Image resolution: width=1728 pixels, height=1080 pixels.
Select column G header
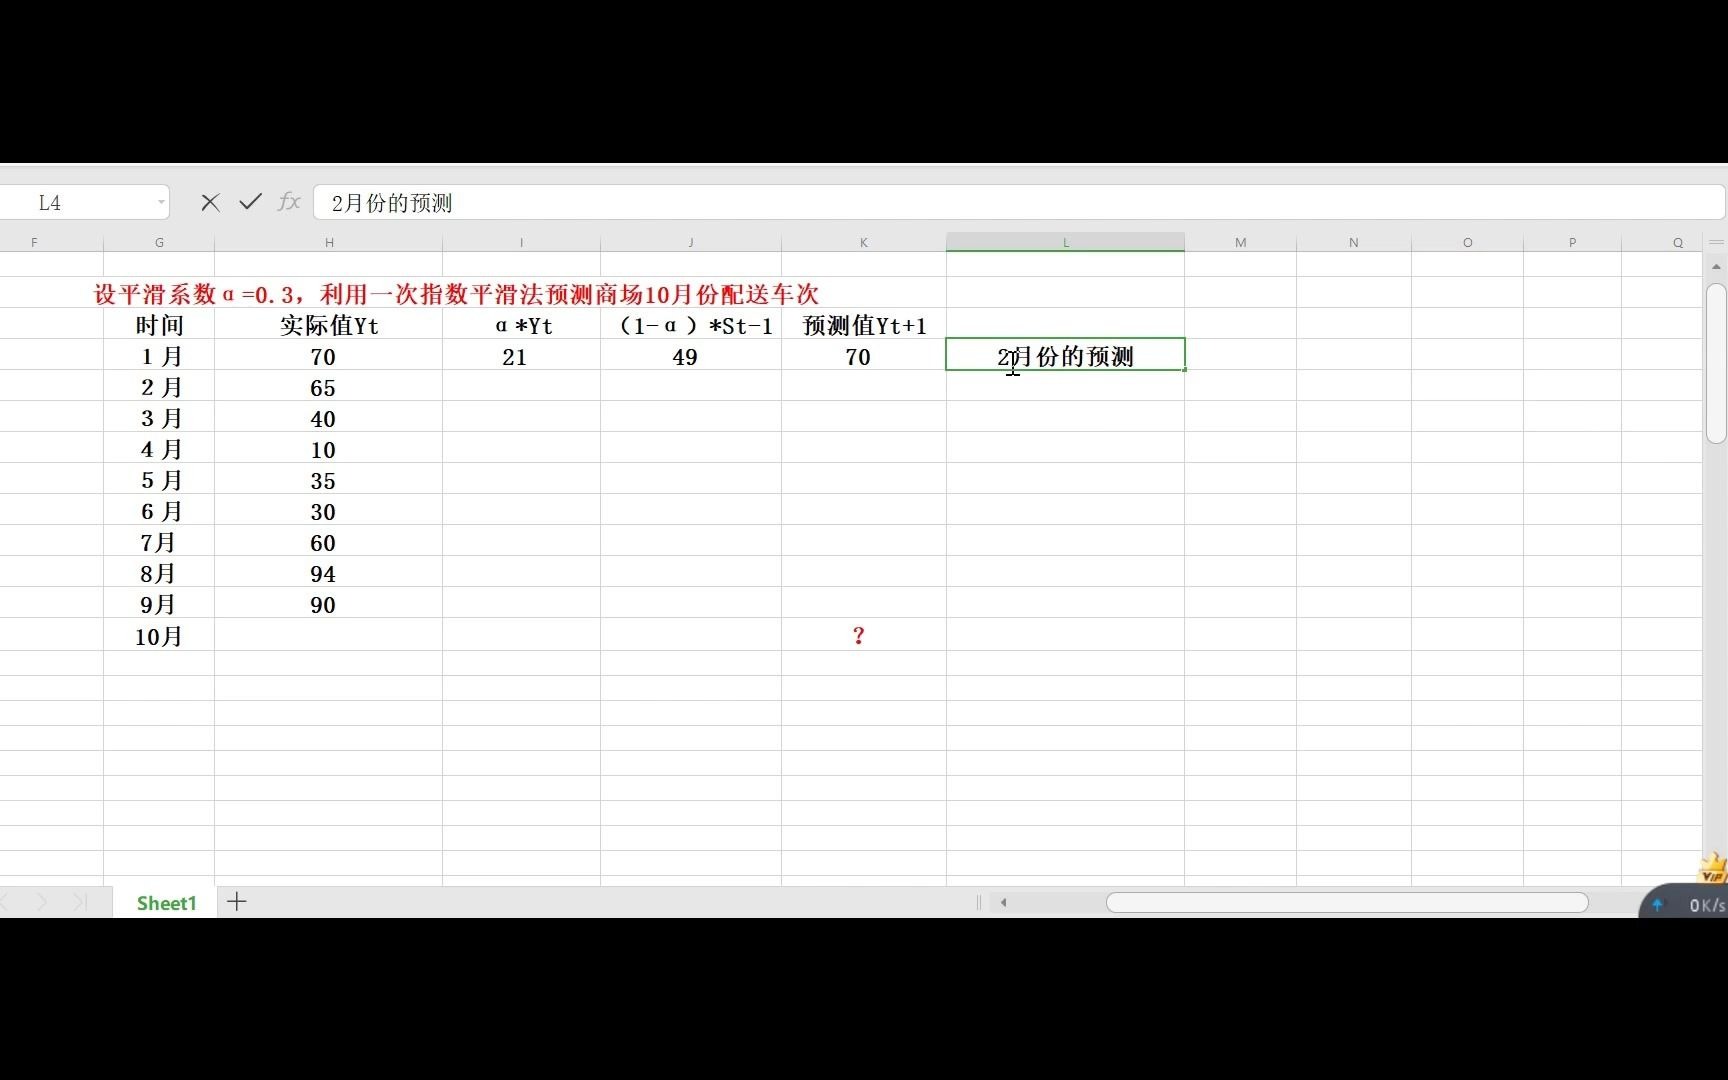pyautogui.click(x=159, y=242)
